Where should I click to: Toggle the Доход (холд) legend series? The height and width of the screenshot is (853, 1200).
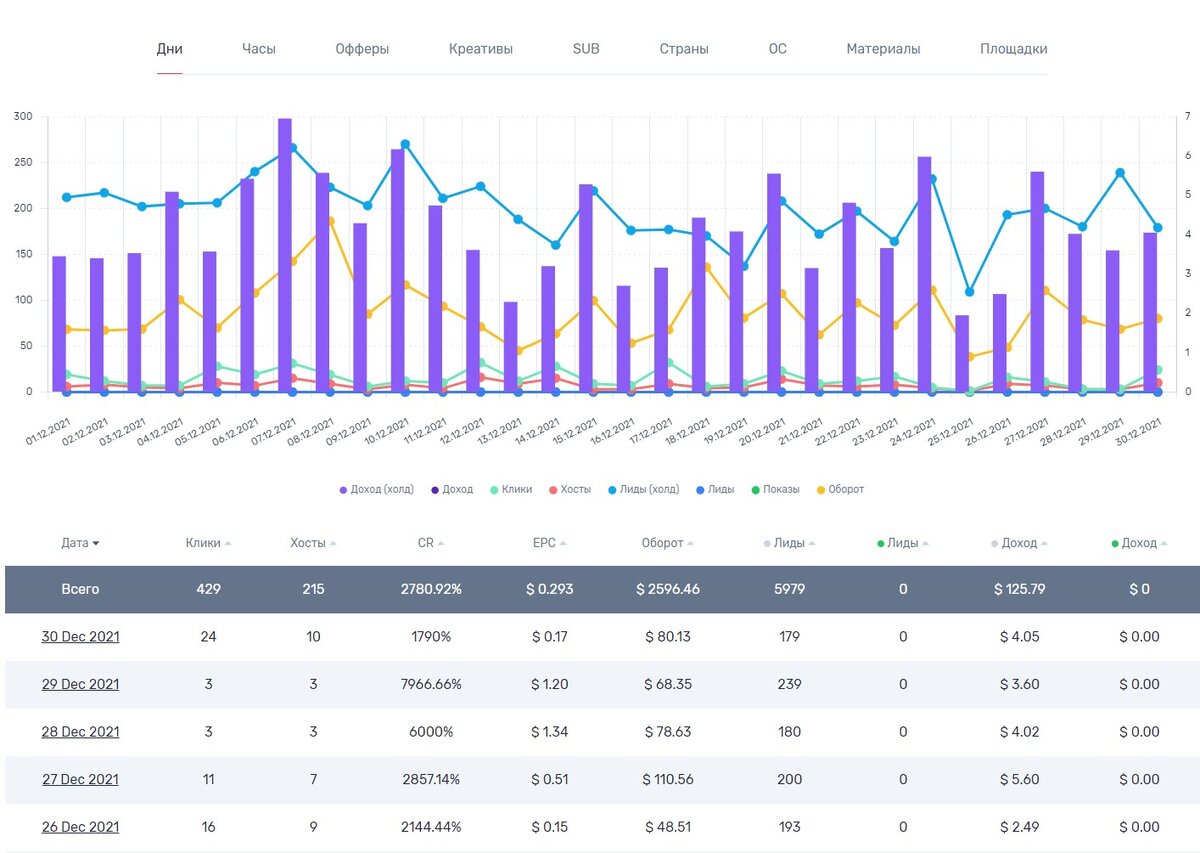click(x=378, y=490)
